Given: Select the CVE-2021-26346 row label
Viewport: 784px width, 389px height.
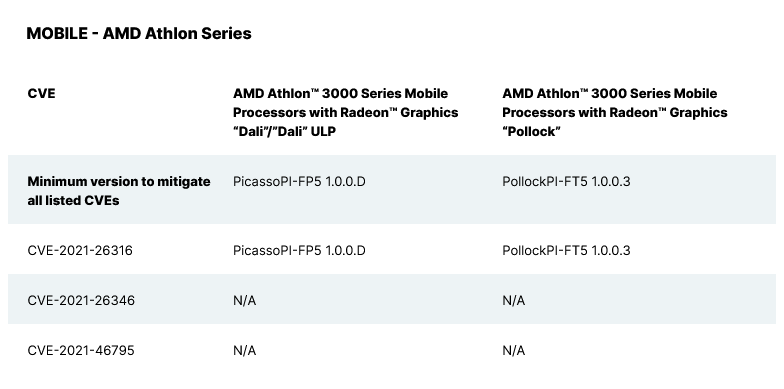Looking at the screenshot, I should [81, 300].
